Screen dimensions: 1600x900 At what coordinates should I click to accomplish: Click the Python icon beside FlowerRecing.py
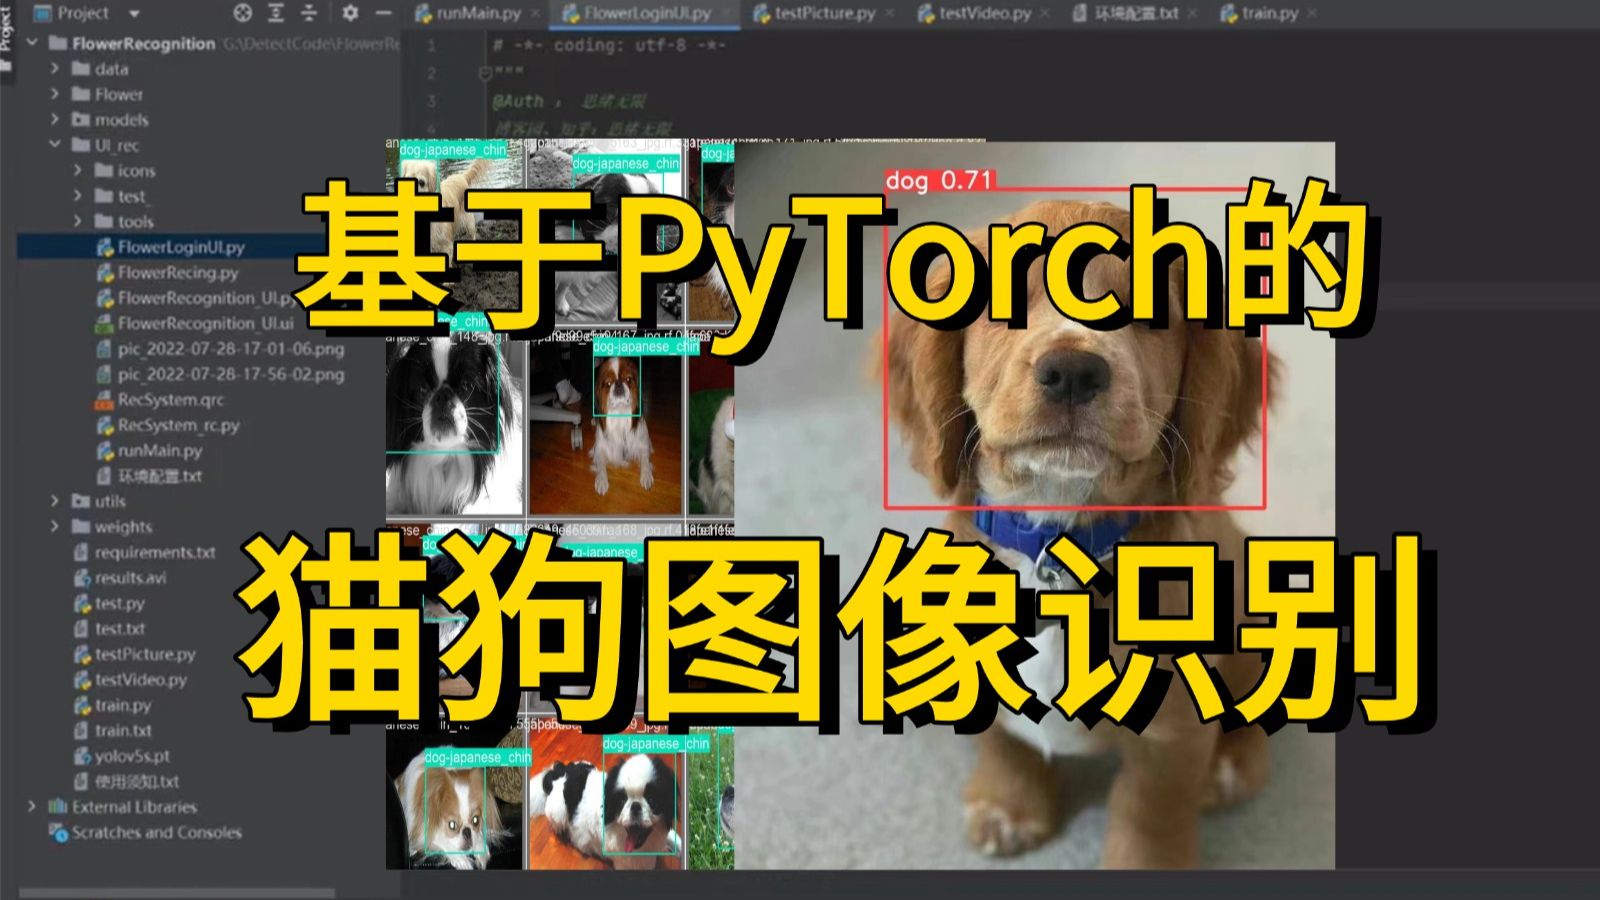tap(104, 273)
